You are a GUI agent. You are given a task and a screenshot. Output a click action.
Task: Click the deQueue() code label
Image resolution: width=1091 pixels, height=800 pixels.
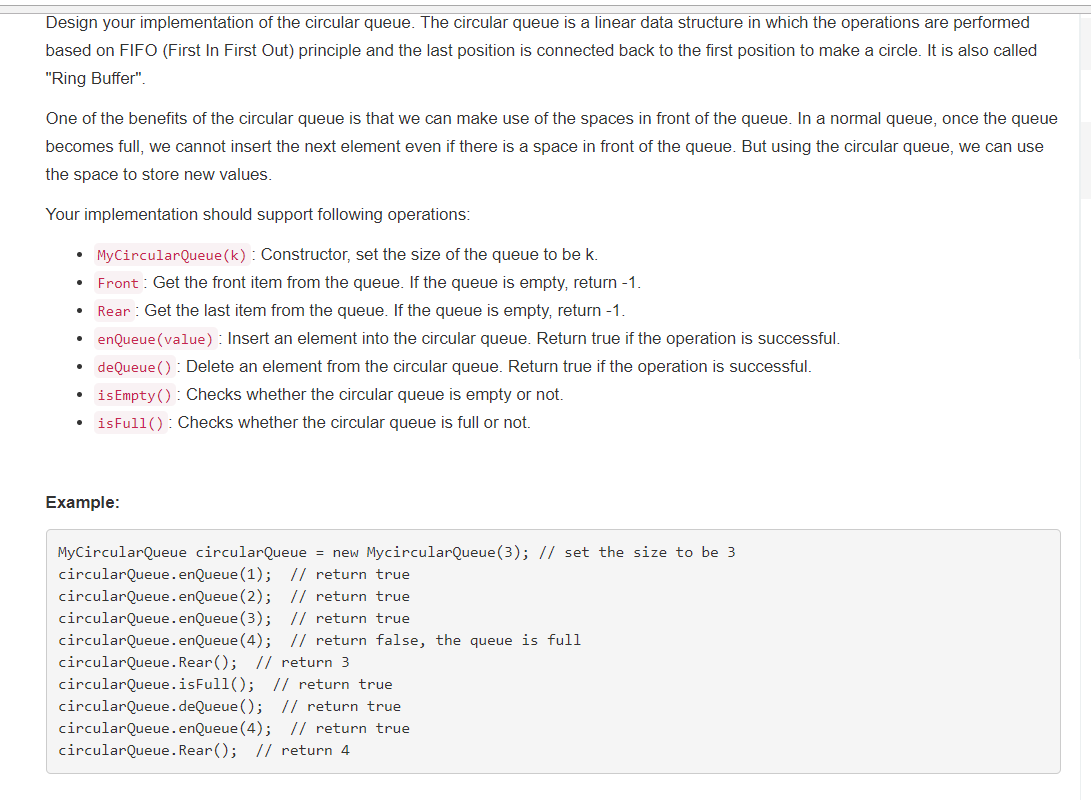134,367
